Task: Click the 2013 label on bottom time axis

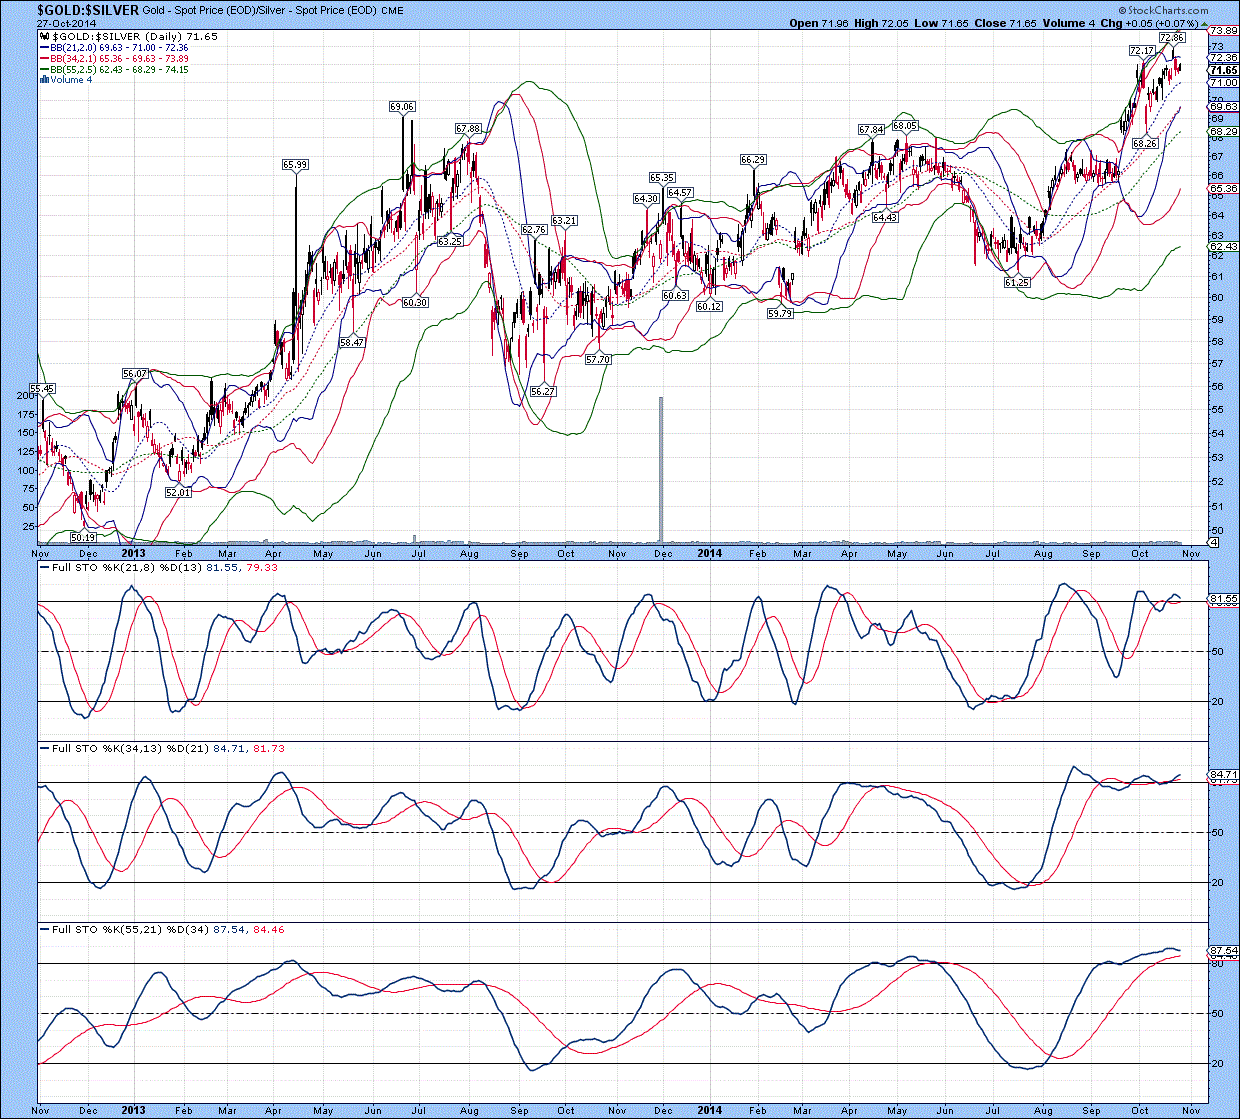Action: pyautogui.click(x=132, y=1110)
